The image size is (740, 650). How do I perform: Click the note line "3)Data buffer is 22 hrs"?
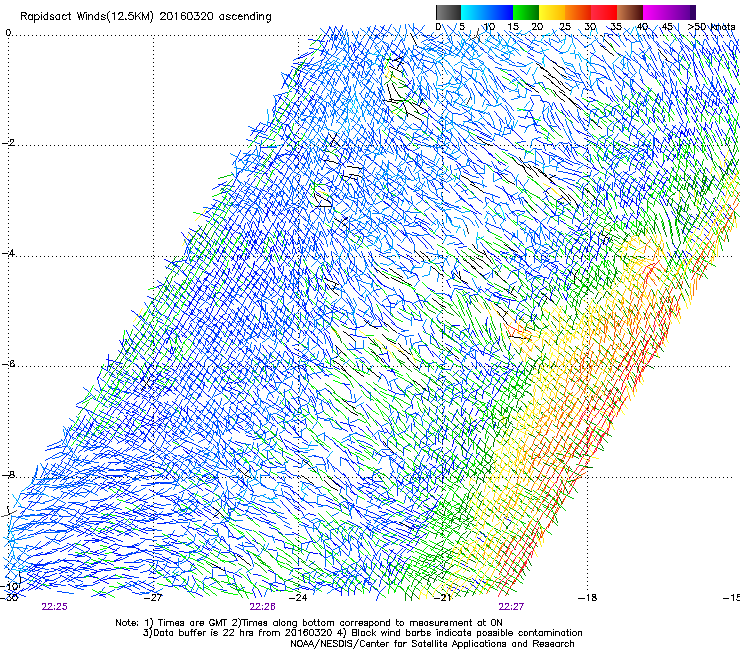click(x=362, y=633)
